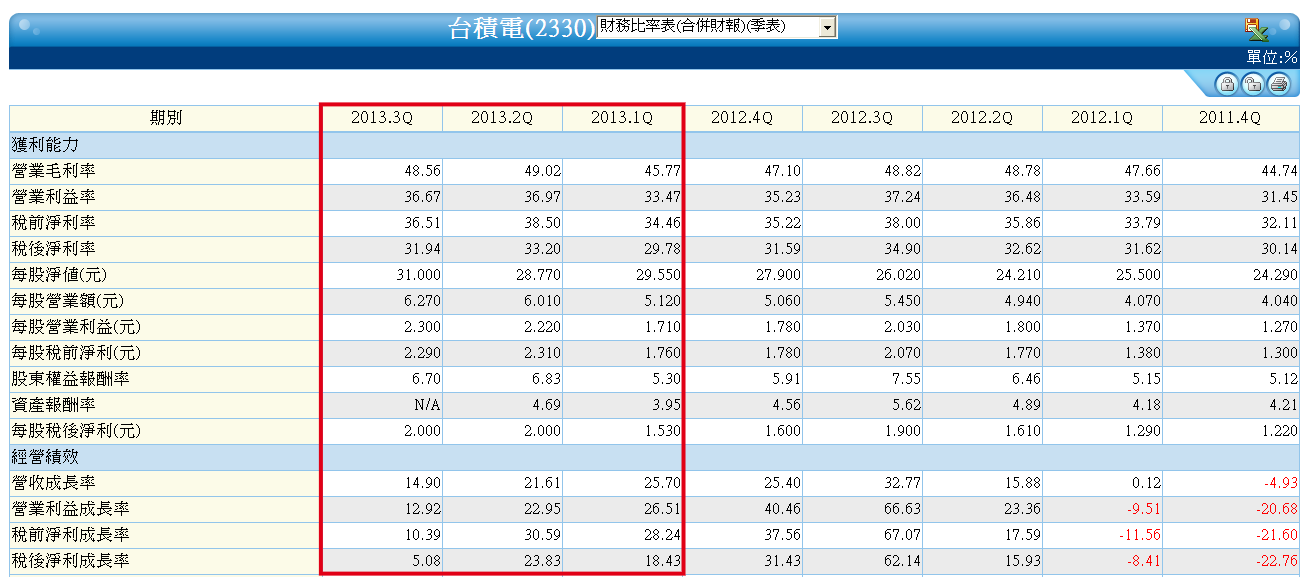This screenshot has width=1312, height=577.
Task: Select the 期別 header cell
Action: (x=166, y=118)
